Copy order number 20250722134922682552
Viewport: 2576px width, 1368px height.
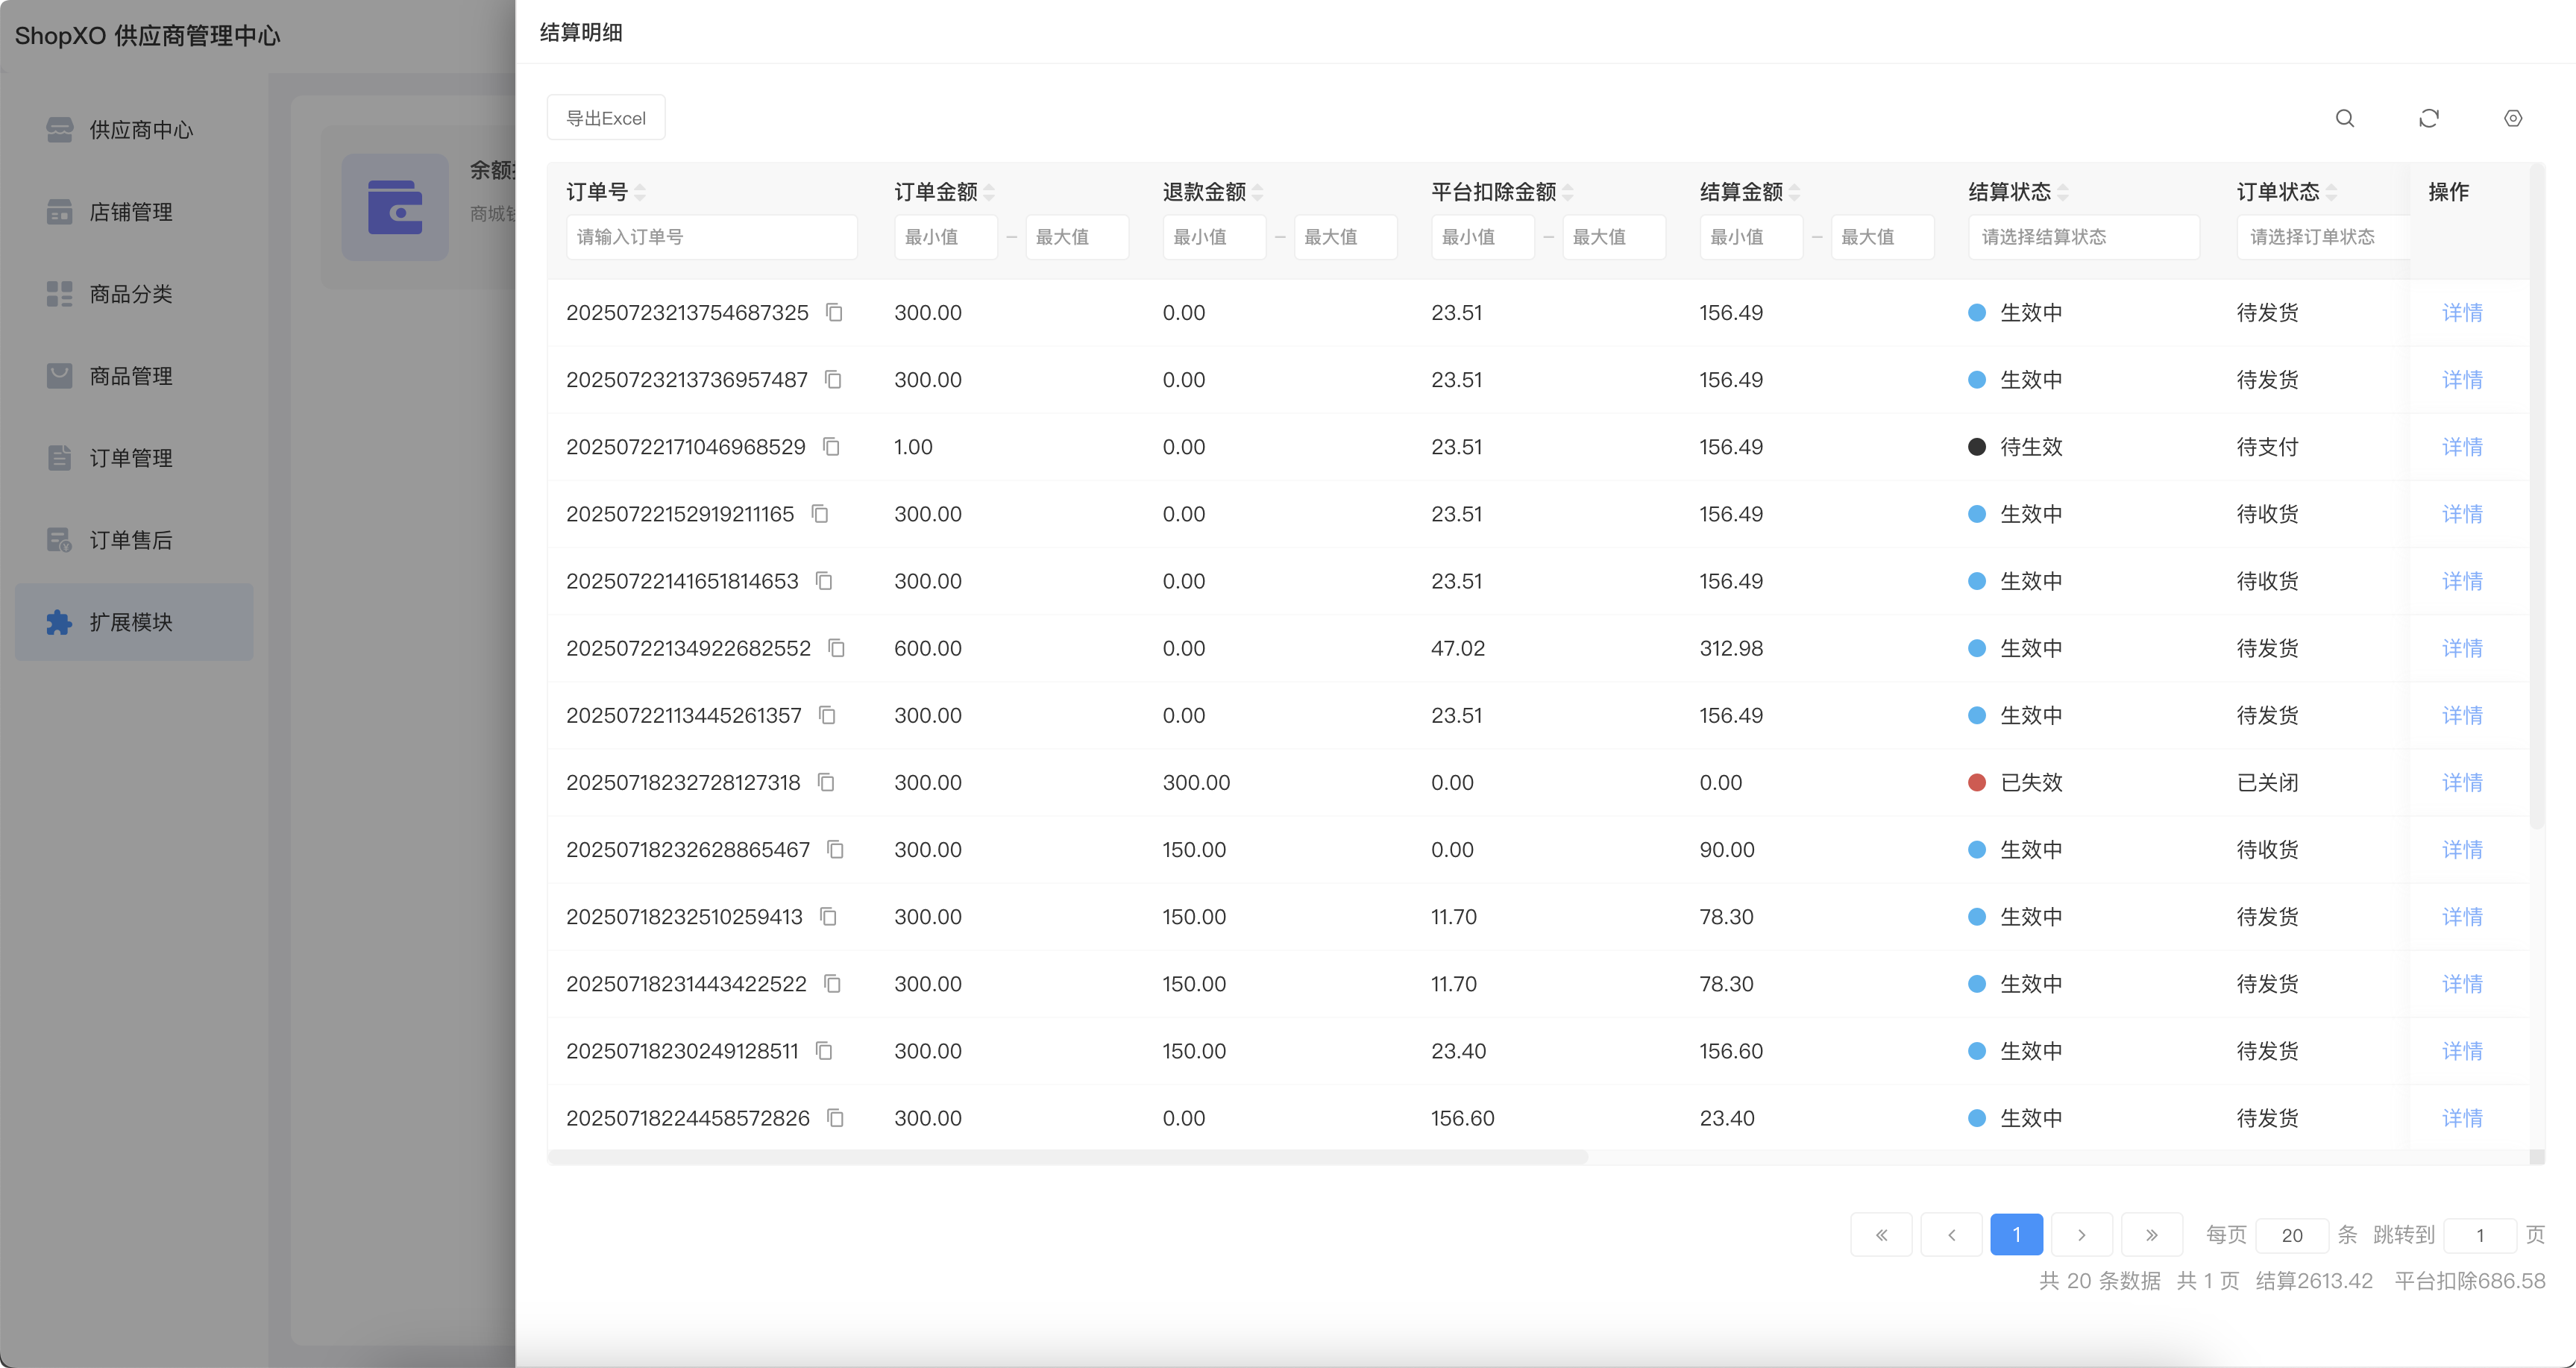point(837,648)
